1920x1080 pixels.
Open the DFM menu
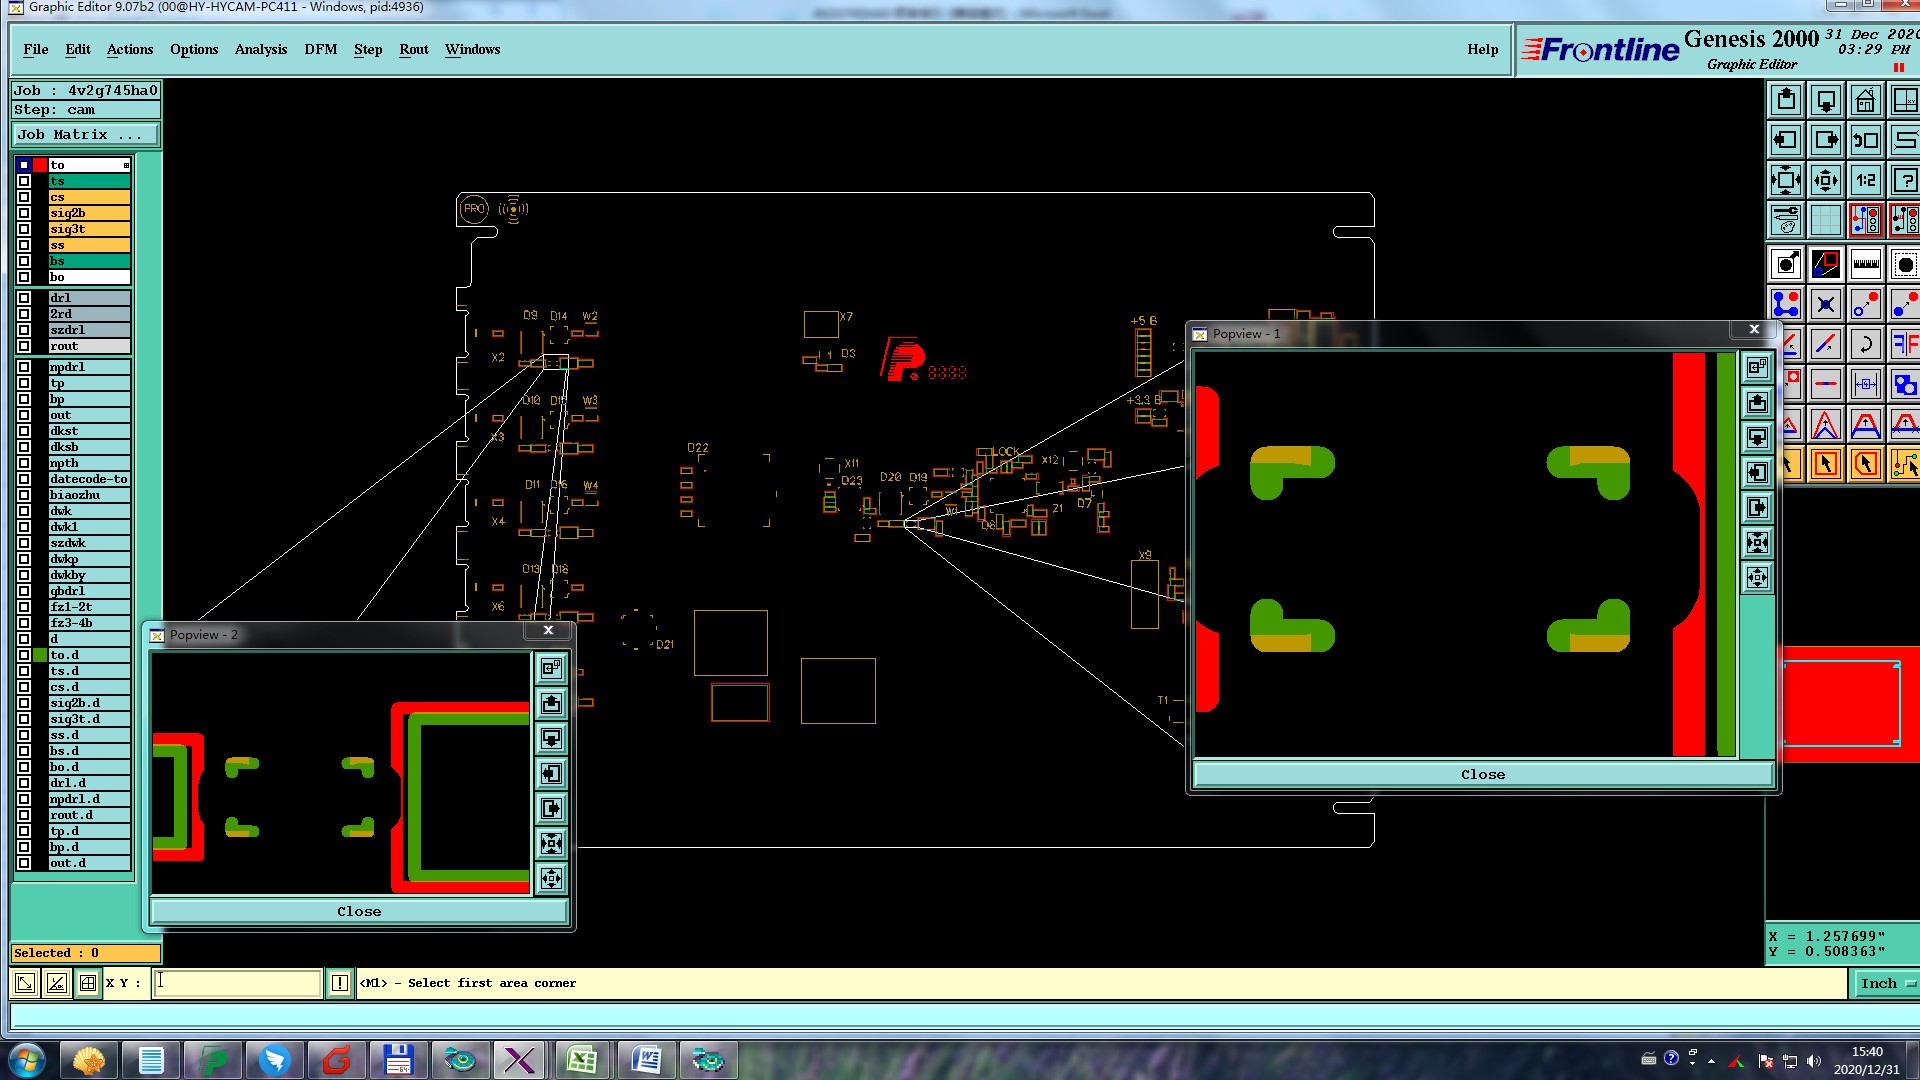pyautogui.click(x=320, y=49)
